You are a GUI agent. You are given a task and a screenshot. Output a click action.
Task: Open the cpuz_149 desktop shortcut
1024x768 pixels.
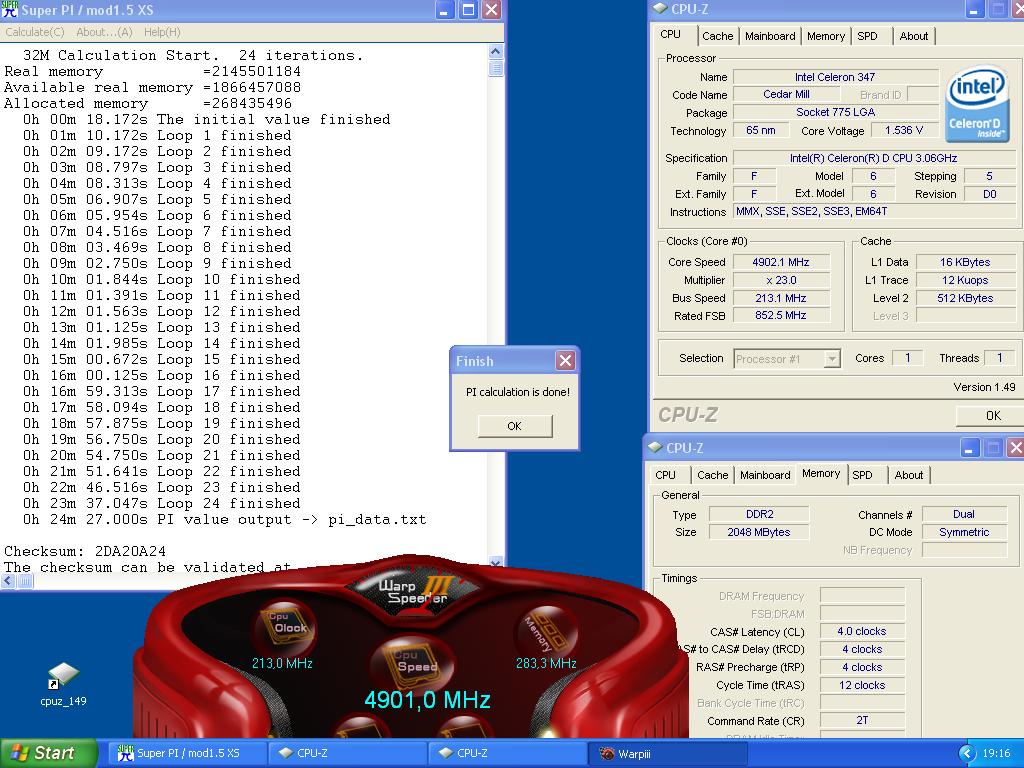(x=63, y=685)
